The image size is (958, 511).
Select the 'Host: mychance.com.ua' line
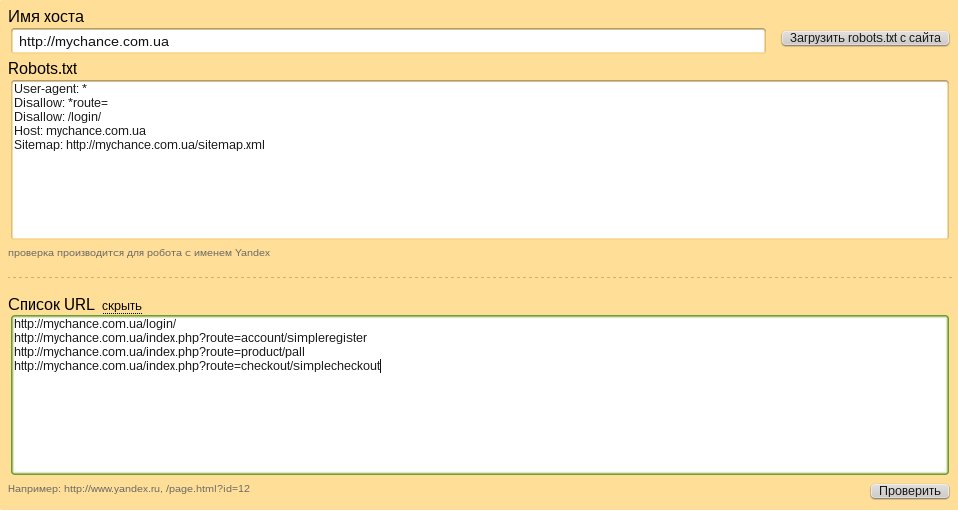[x=80, y=131]
